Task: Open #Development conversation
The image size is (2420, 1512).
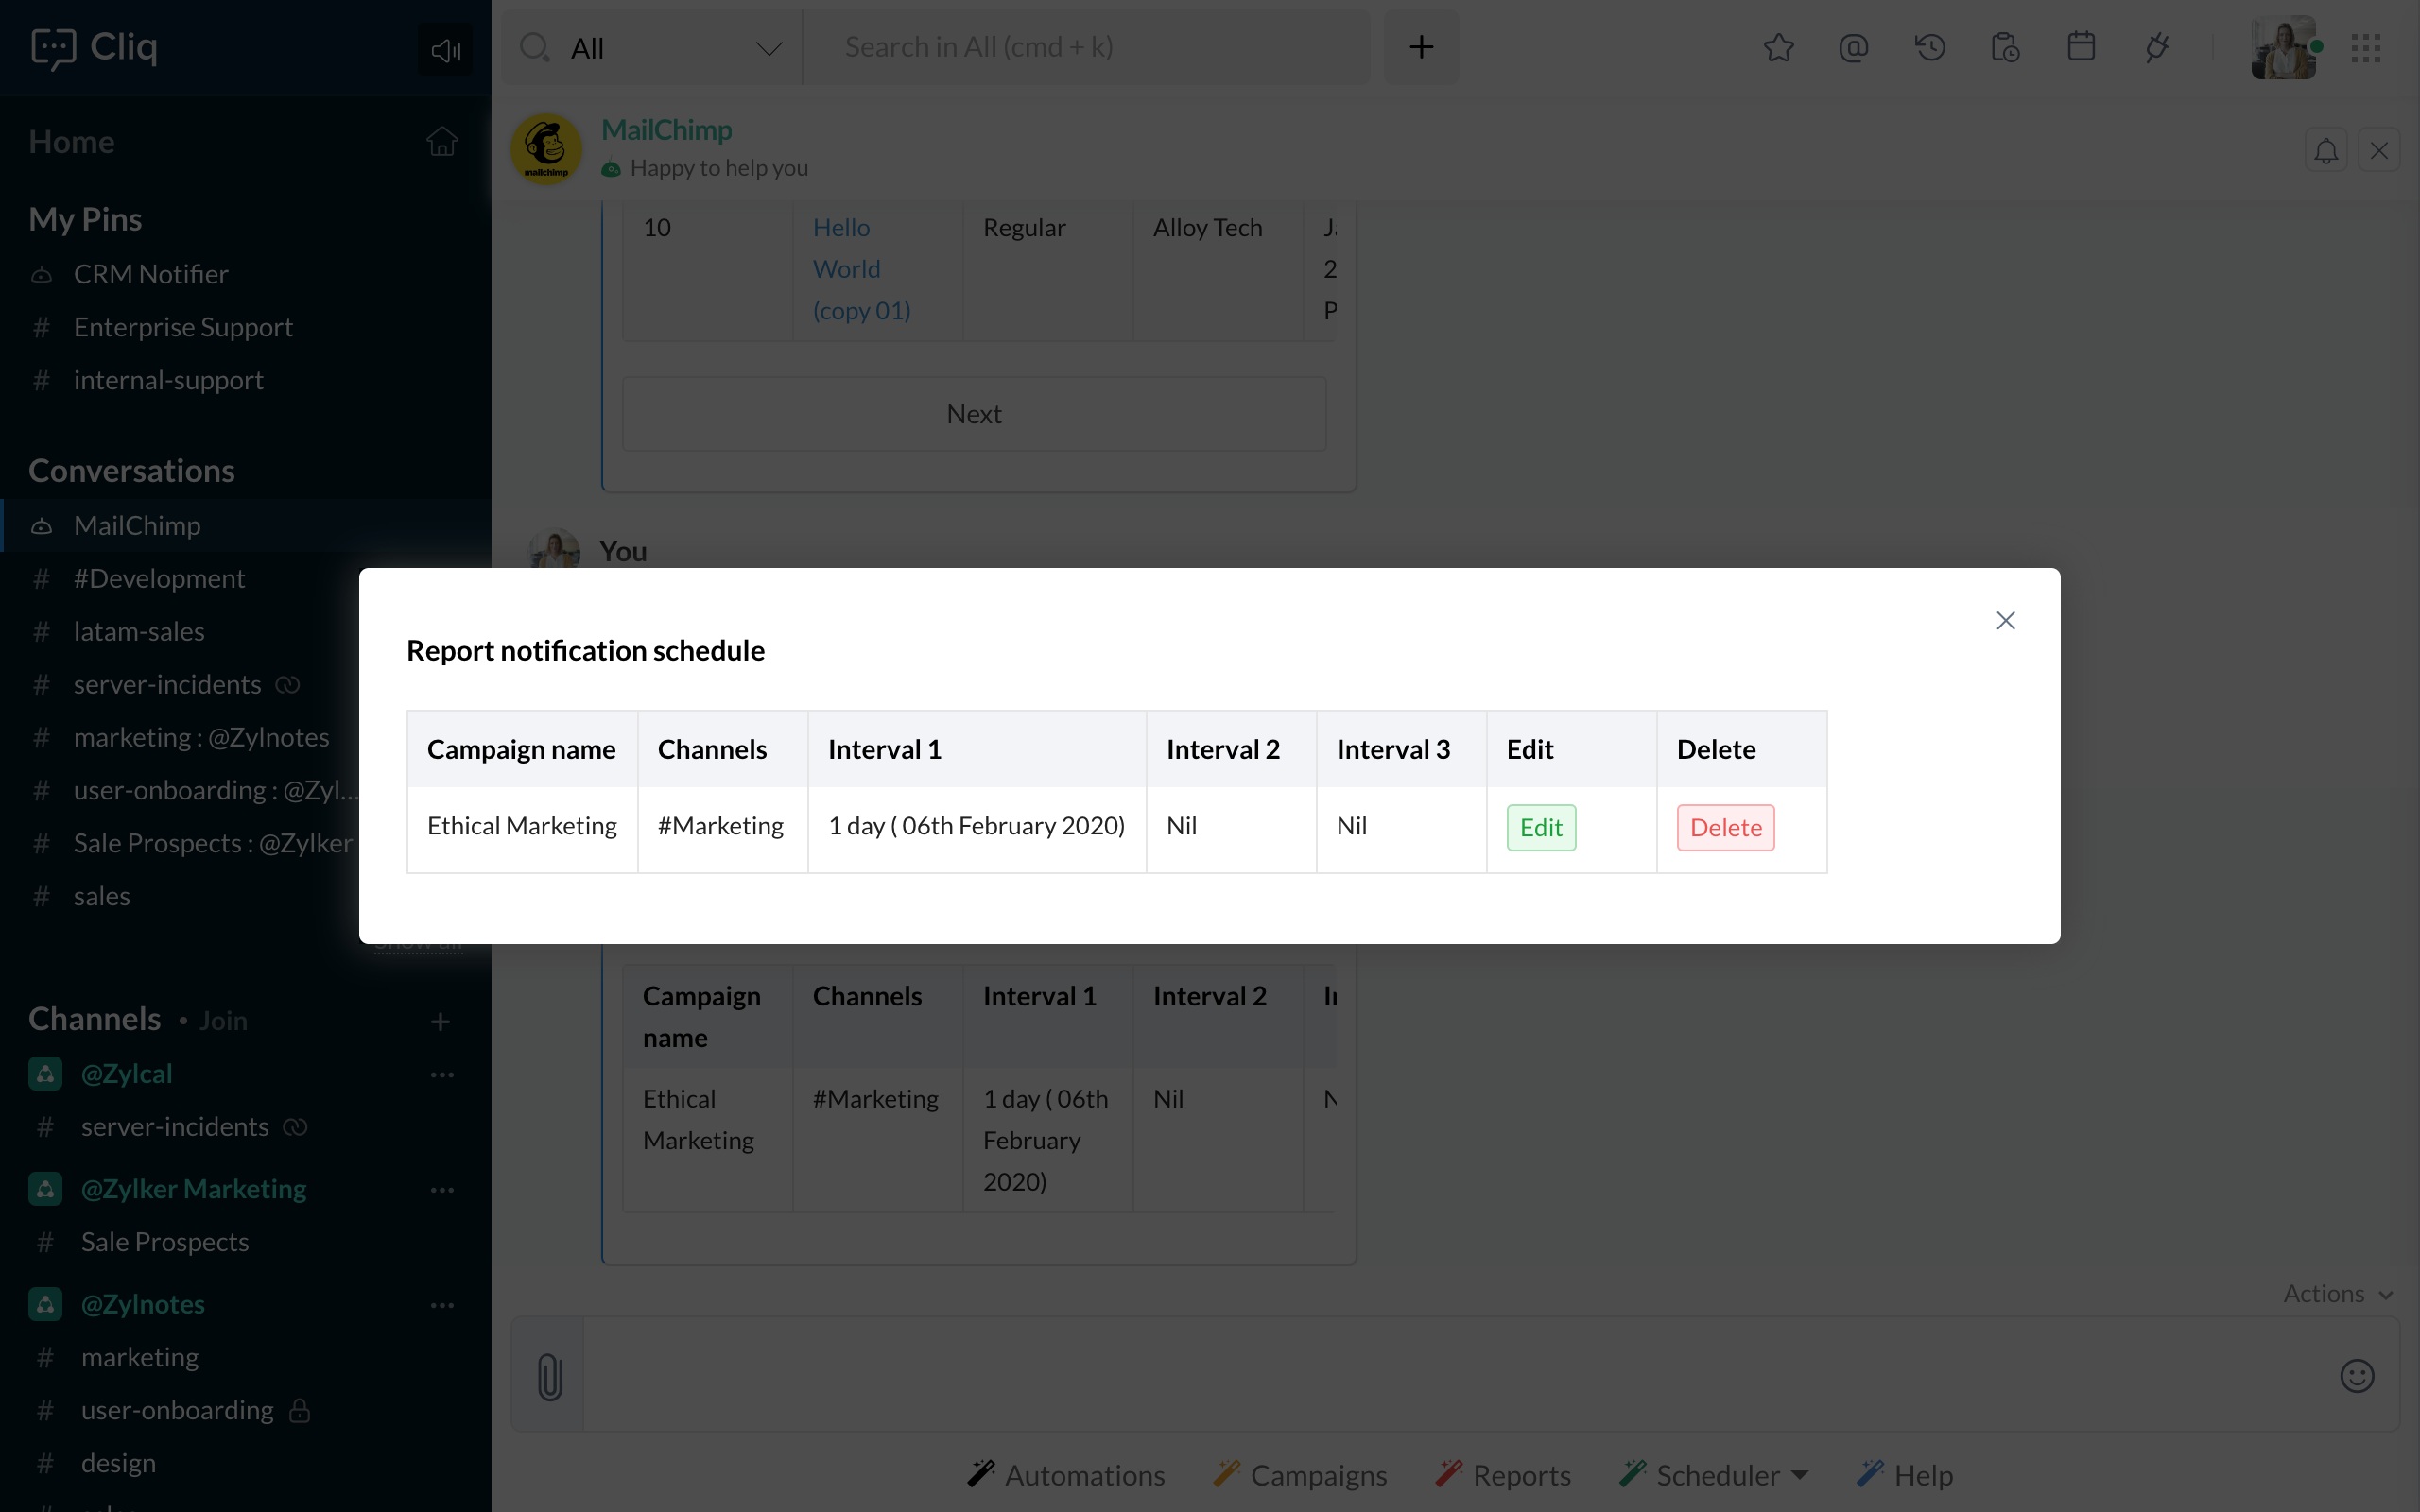Action: (159, 578)
